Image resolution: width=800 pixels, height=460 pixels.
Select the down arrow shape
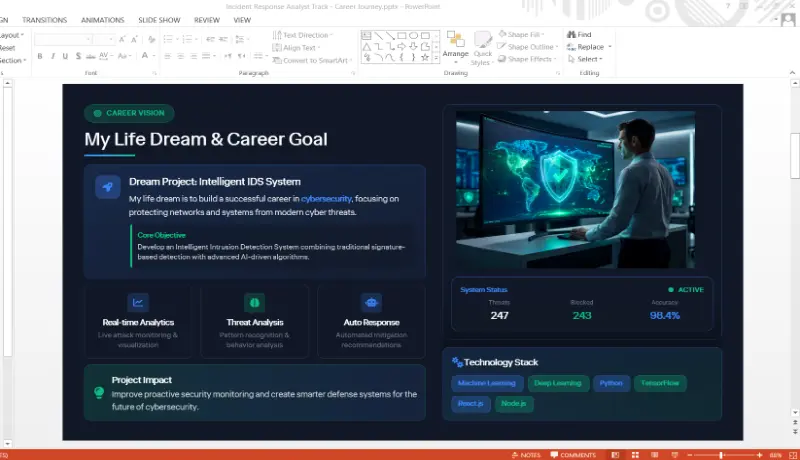click(413, 47)
